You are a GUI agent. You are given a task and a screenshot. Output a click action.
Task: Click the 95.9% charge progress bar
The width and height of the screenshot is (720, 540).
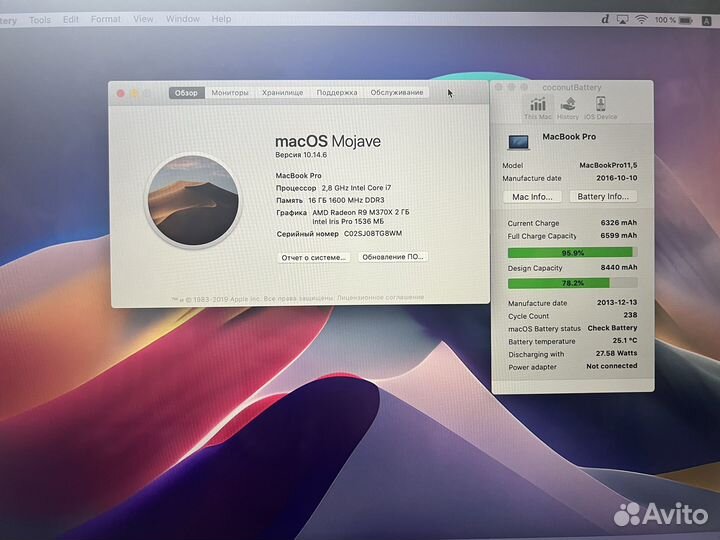pyautogui.click(x=572, y=253)
